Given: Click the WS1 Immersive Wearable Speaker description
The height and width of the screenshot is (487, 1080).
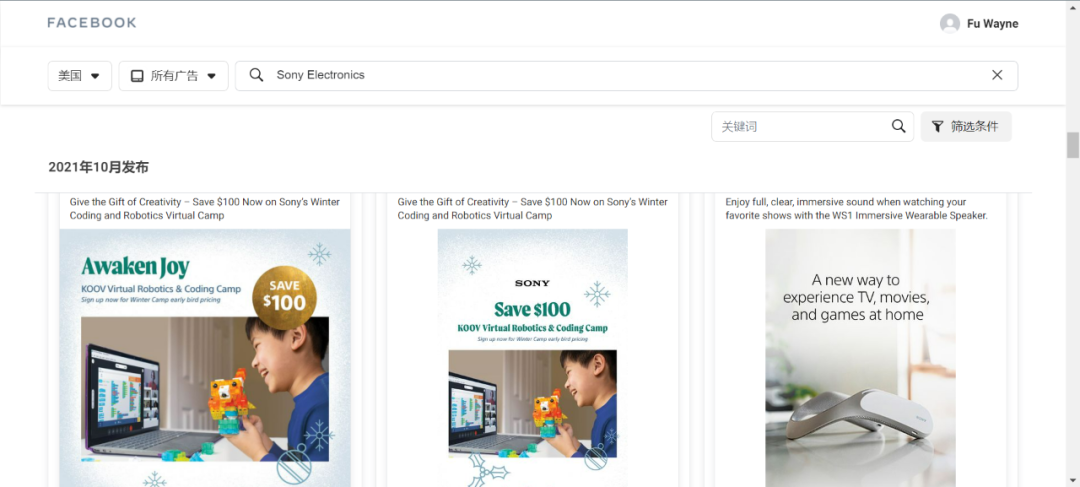Looking at the screenshot, I should pyautogui.click(x=856, y=209).
